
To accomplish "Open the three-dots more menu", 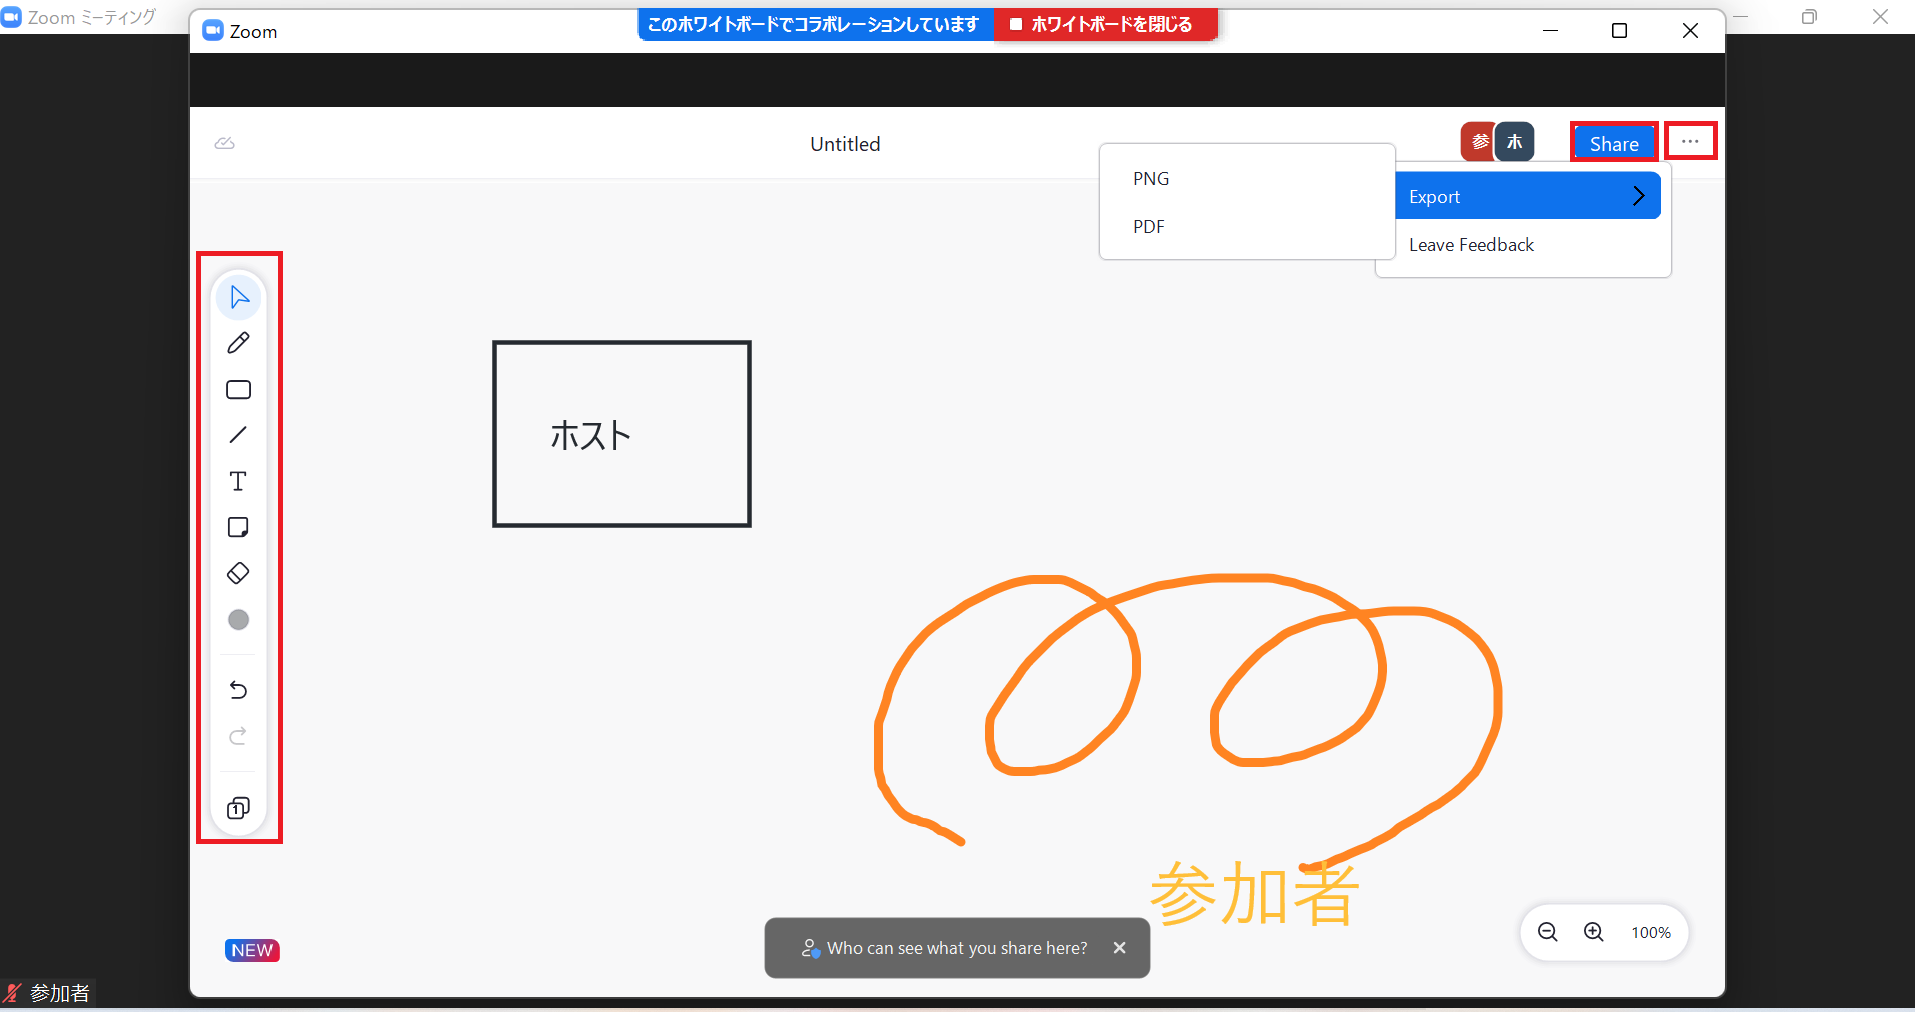I will pos(1690,141).
